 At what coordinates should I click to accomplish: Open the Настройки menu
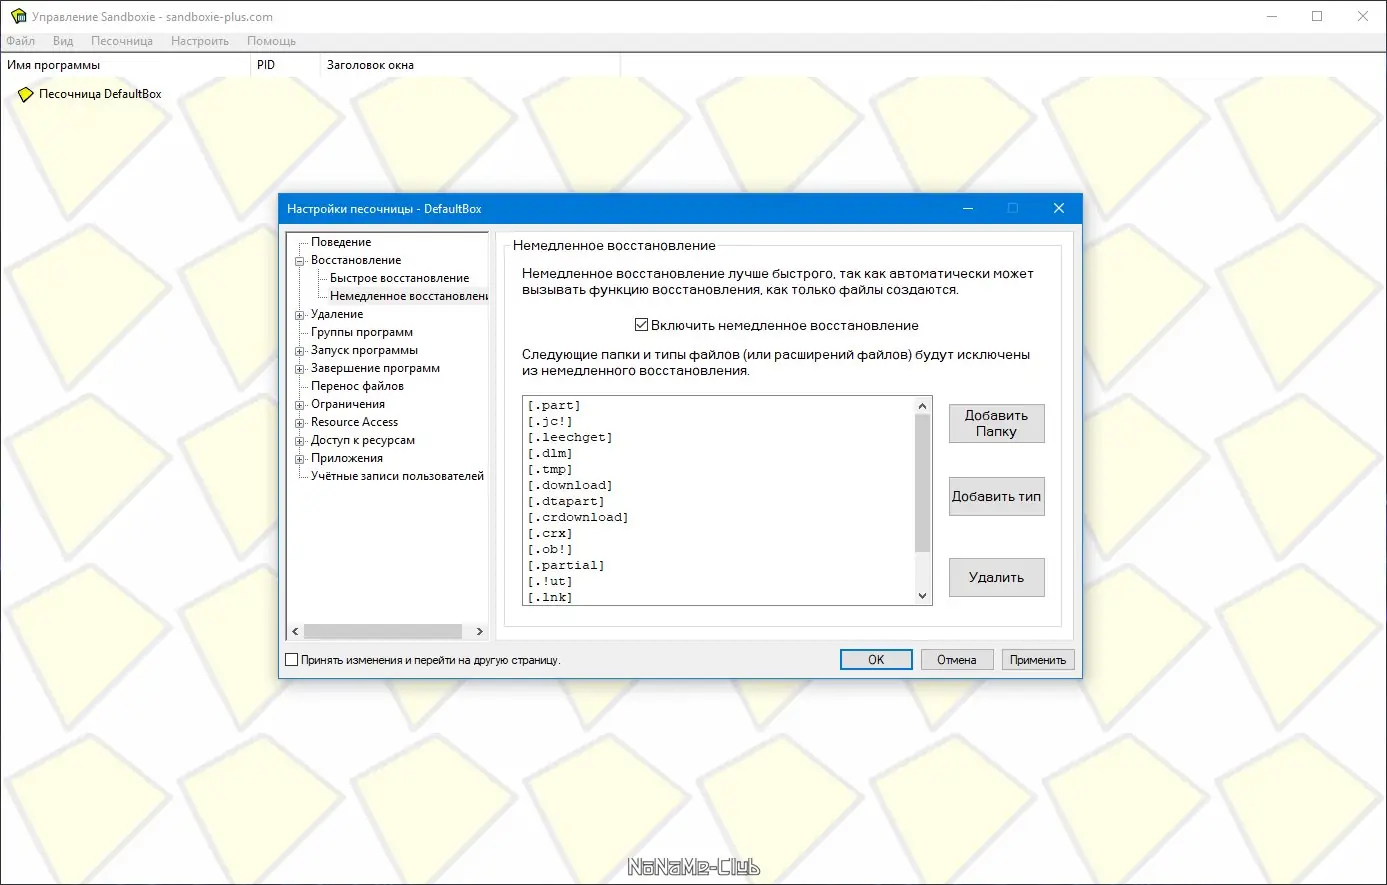[x=199, y=40]
